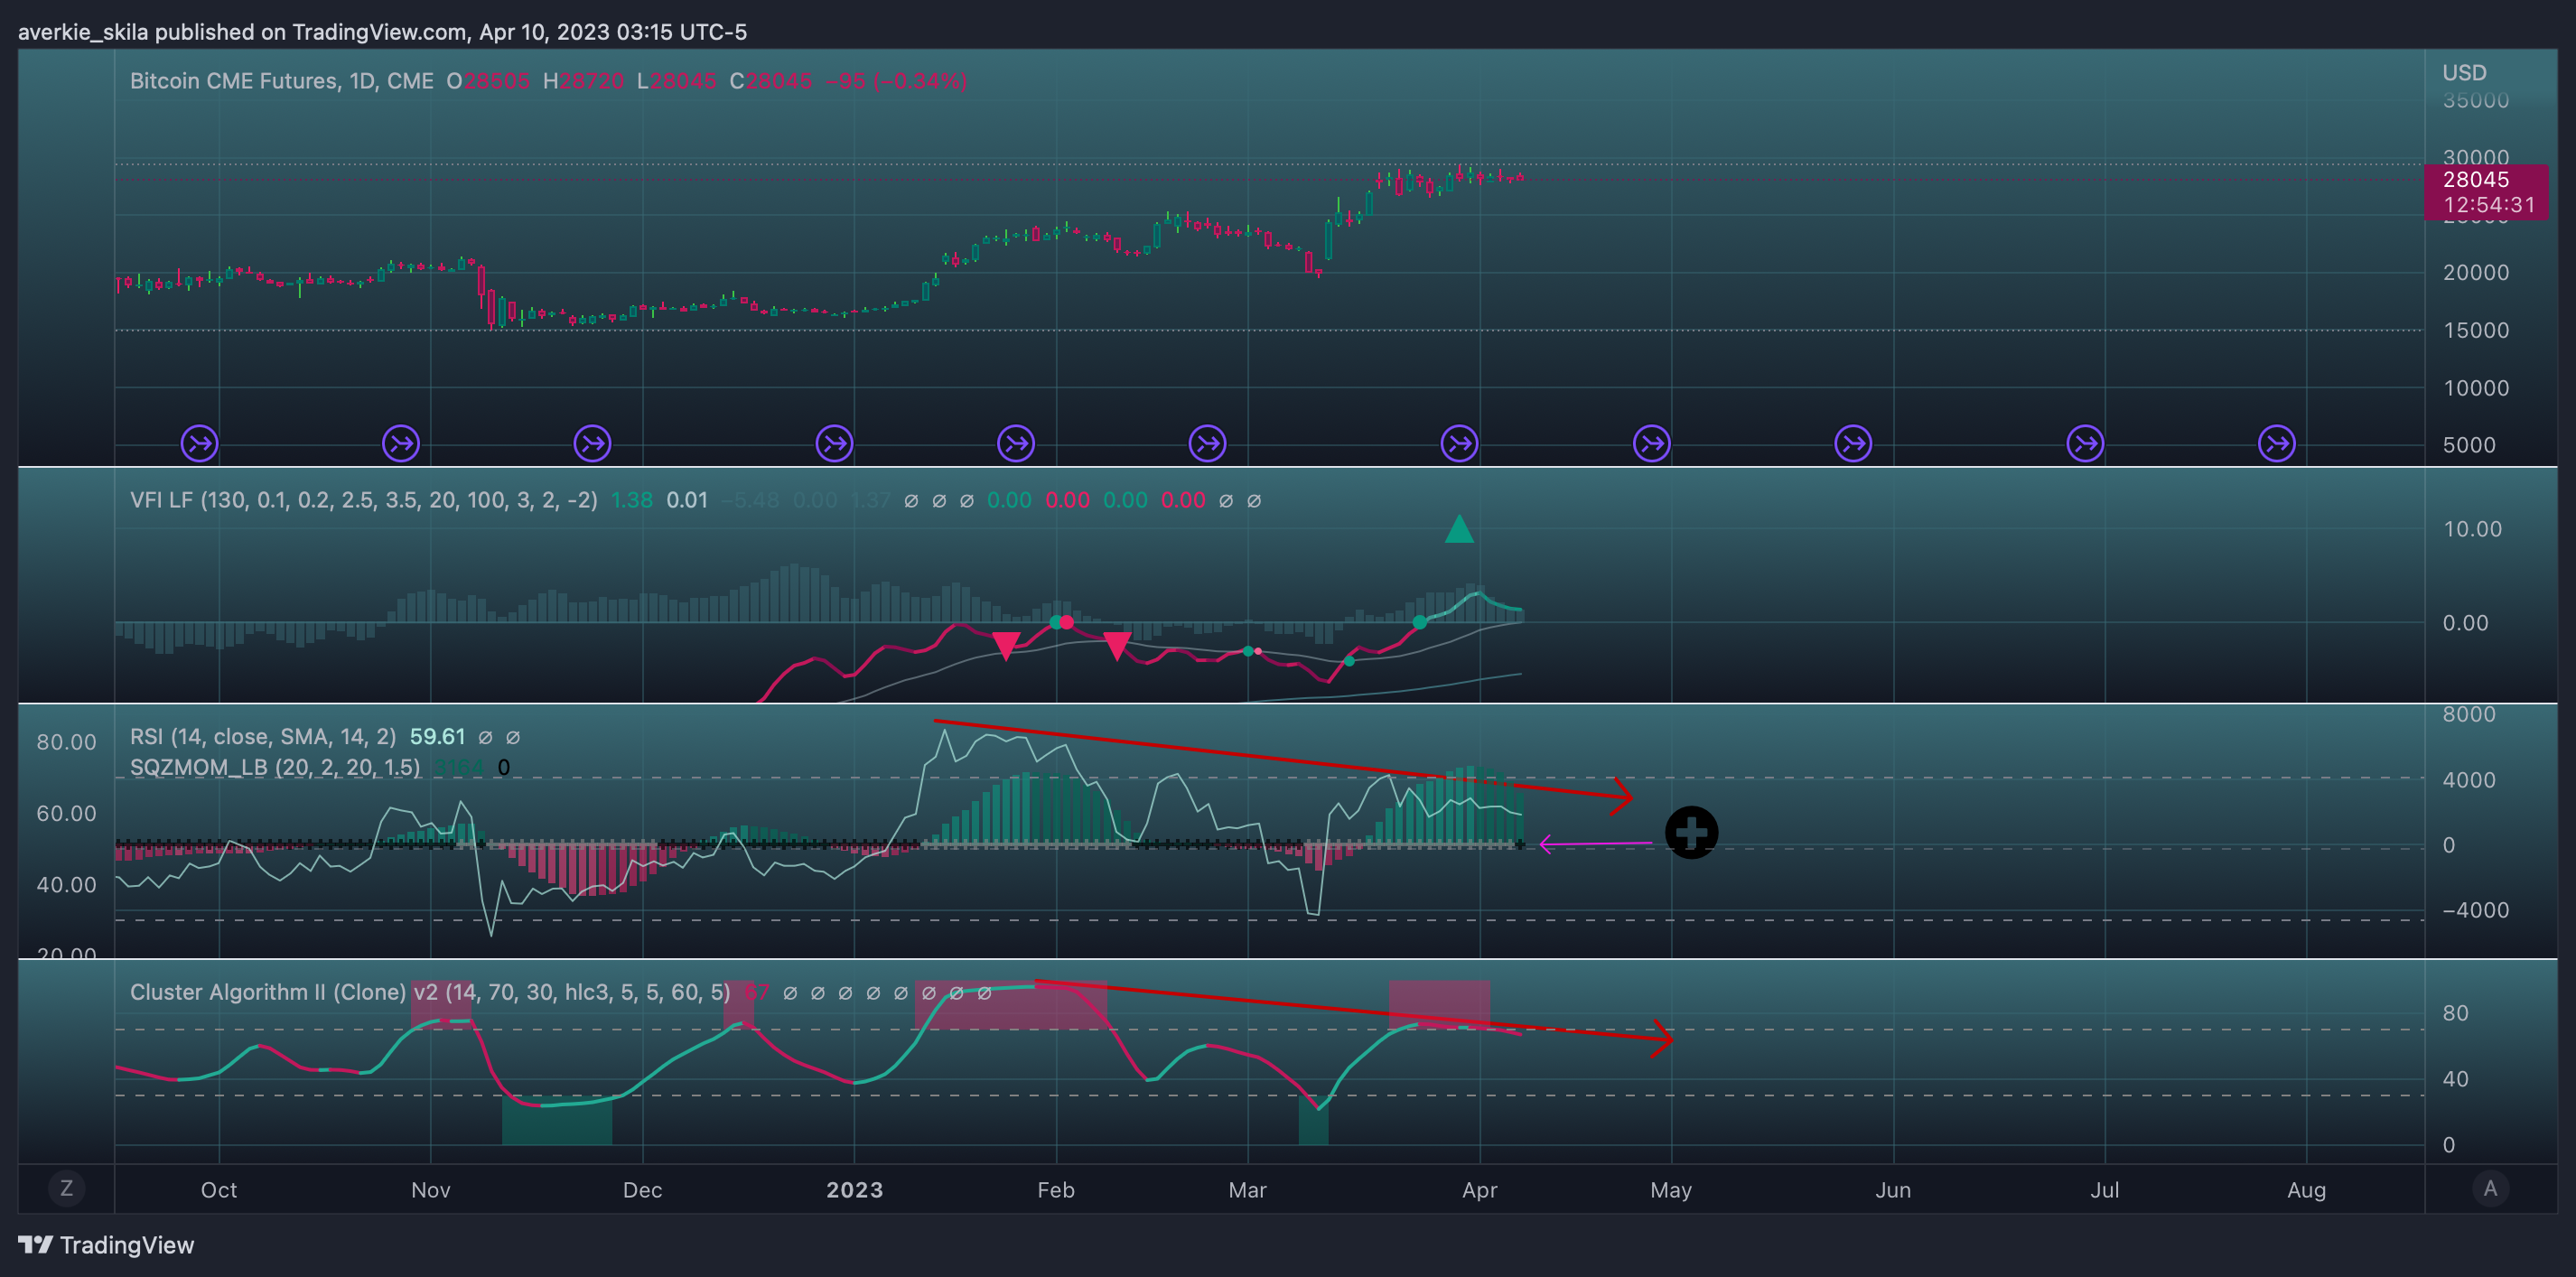The image size is (2576, 1277).
Task: Click the purple contract rollover marker nearest Oct
Action: tap(200, 443)
